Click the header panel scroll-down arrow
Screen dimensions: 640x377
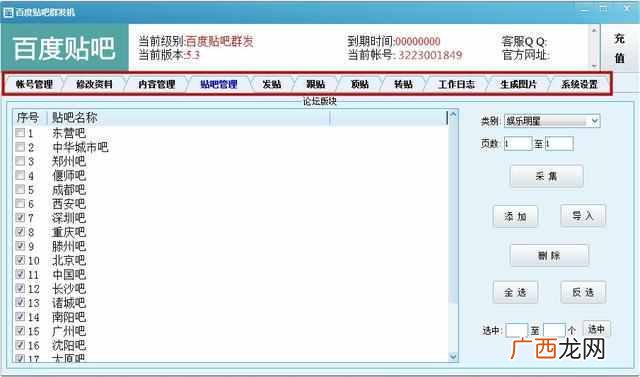coord(594,65)
